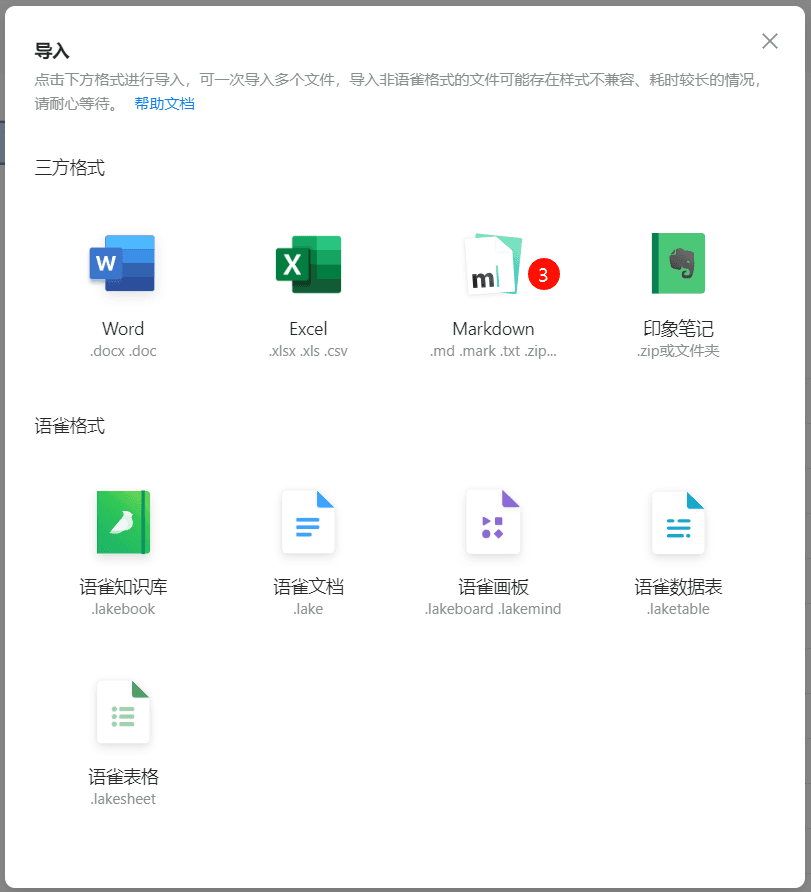Select the 印象笔记 import icon
The image size is (811, 892).
click(x=677, y=263)
